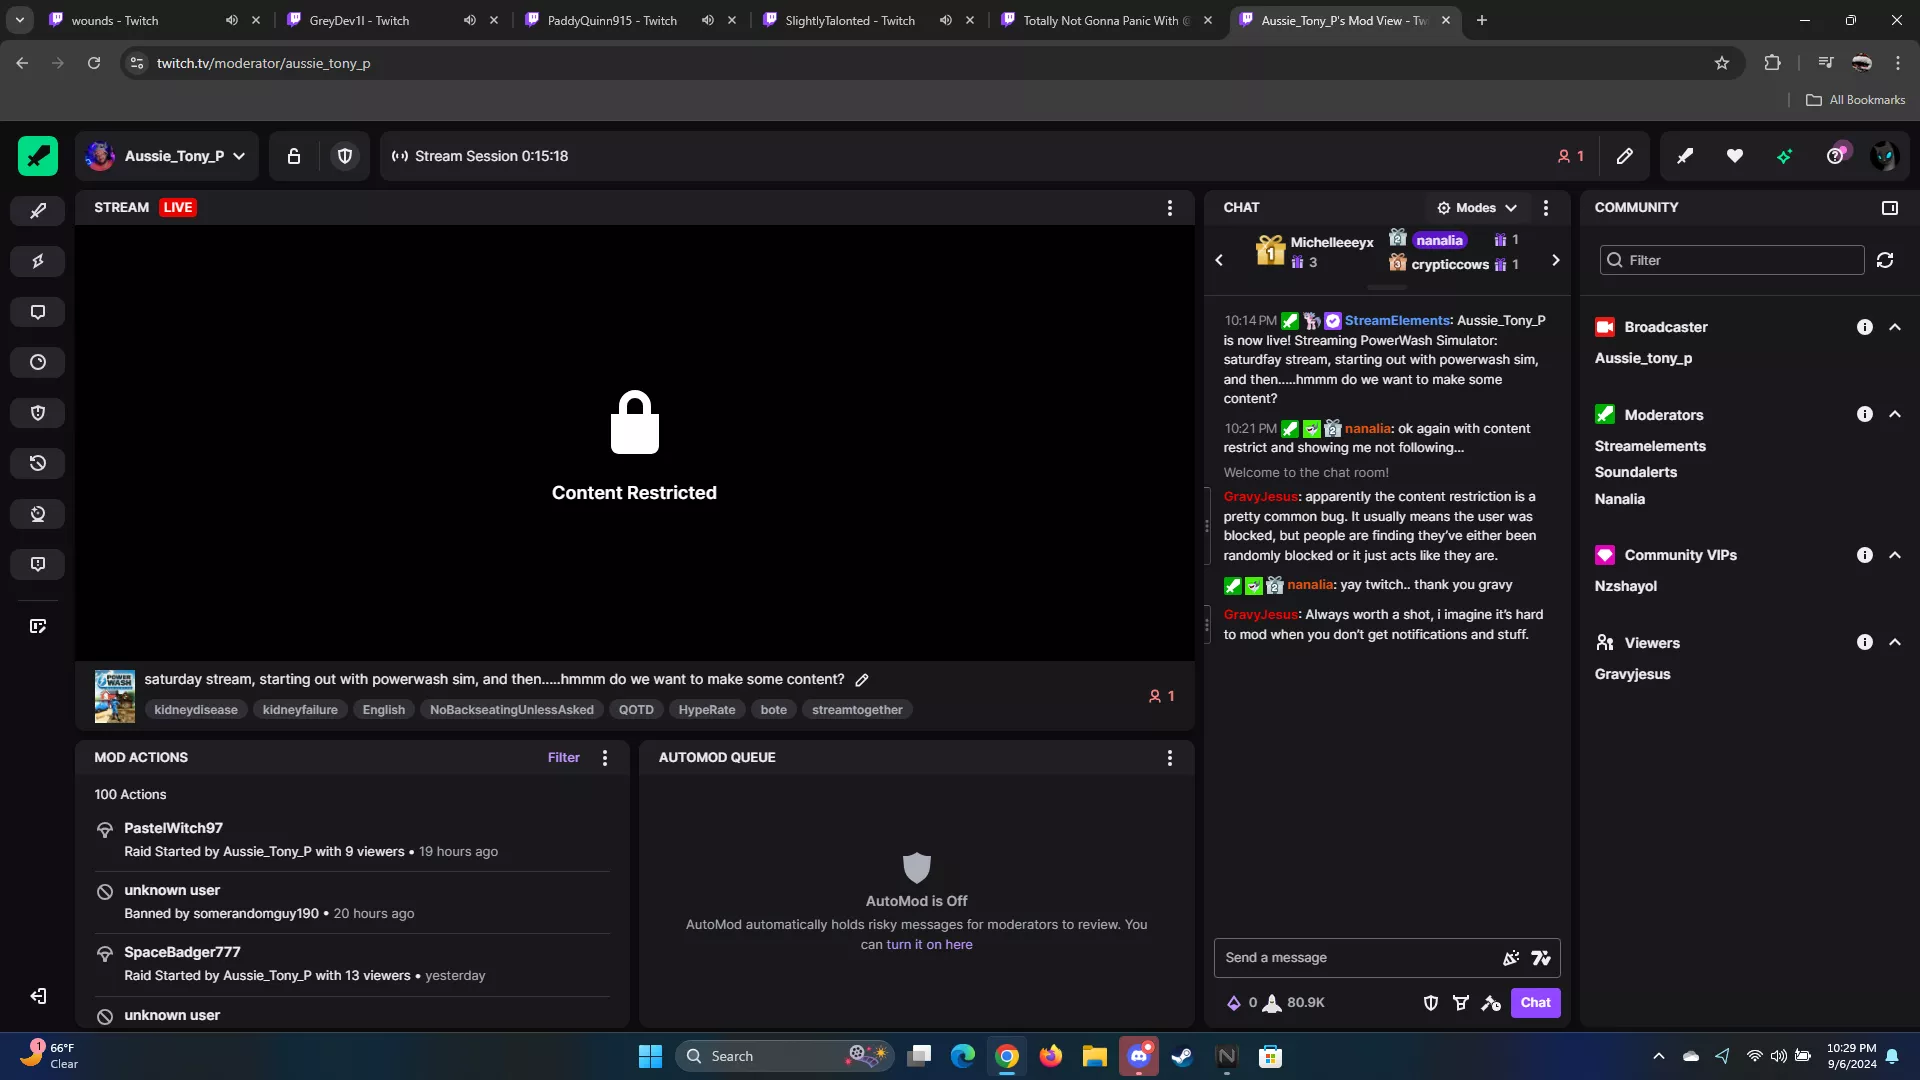Open the Modes dropdown in the chat header
The image size is (1920, 1080).
click(1477, 207)
